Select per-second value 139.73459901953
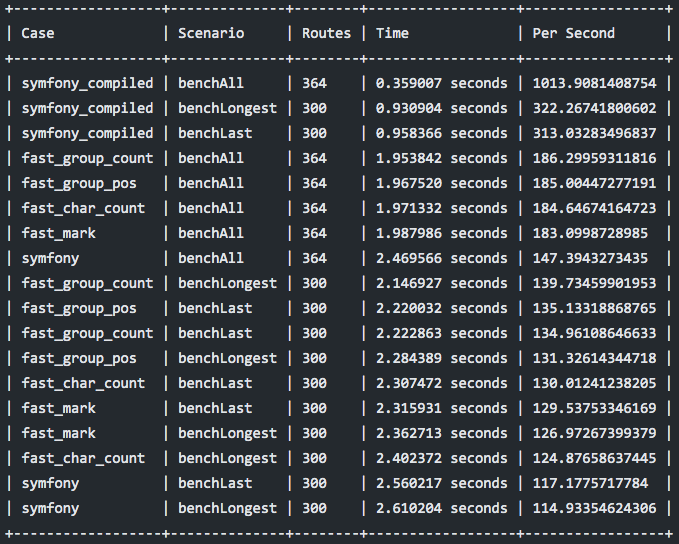 (x=595, y=283)
